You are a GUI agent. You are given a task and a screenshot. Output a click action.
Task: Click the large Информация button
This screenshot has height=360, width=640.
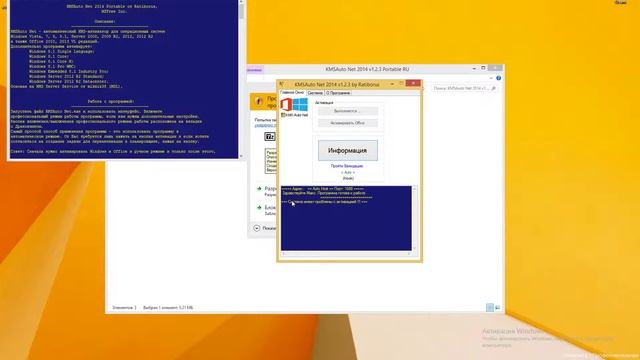click(x=348, y=151)
